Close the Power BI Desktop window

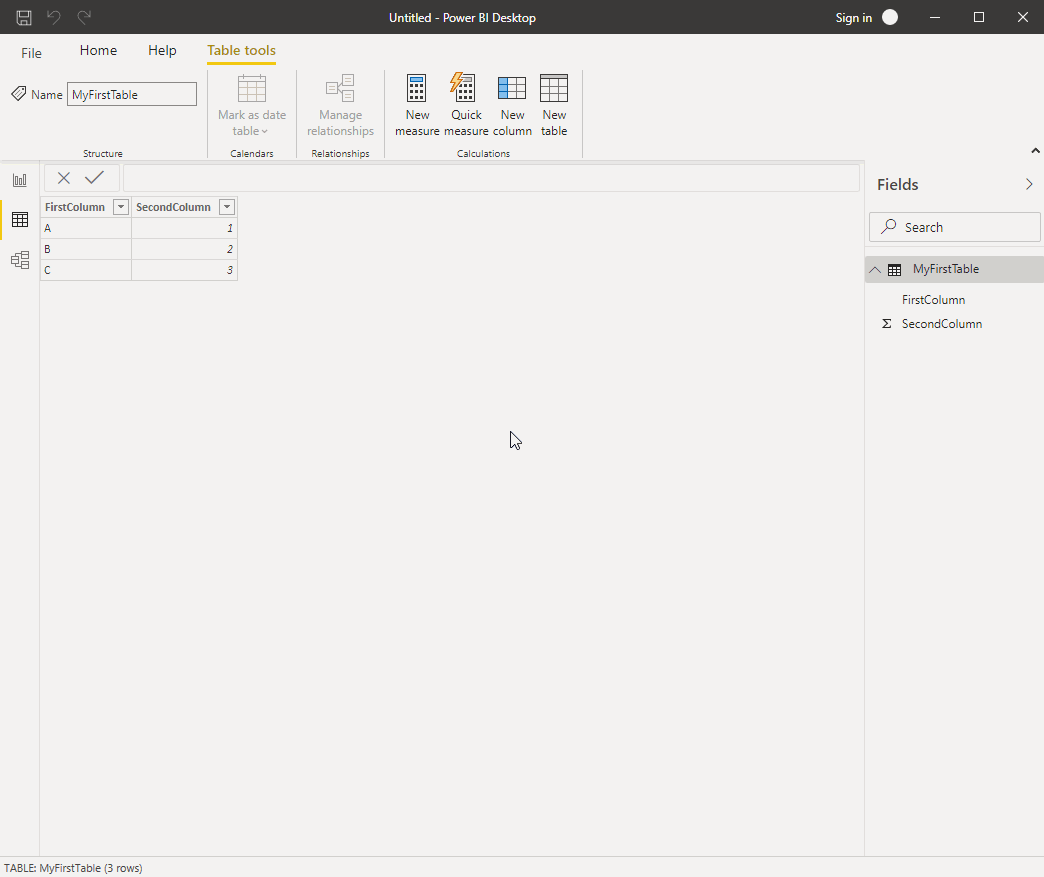tap(1023, 17)
